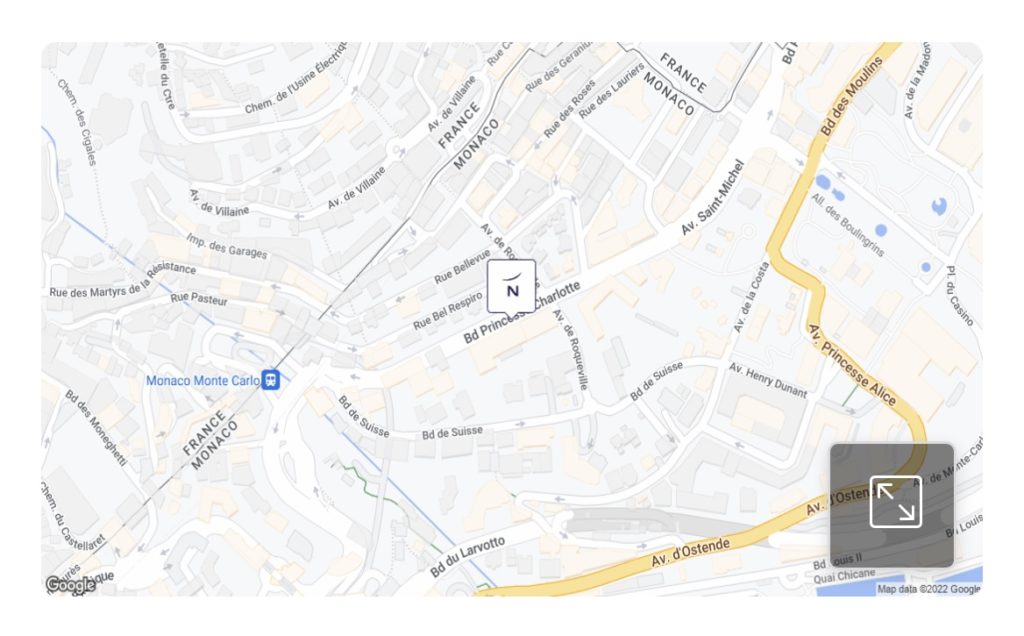
Task: Click the Av. Henry Dunant street label
Action: click(x=768, y=380)
